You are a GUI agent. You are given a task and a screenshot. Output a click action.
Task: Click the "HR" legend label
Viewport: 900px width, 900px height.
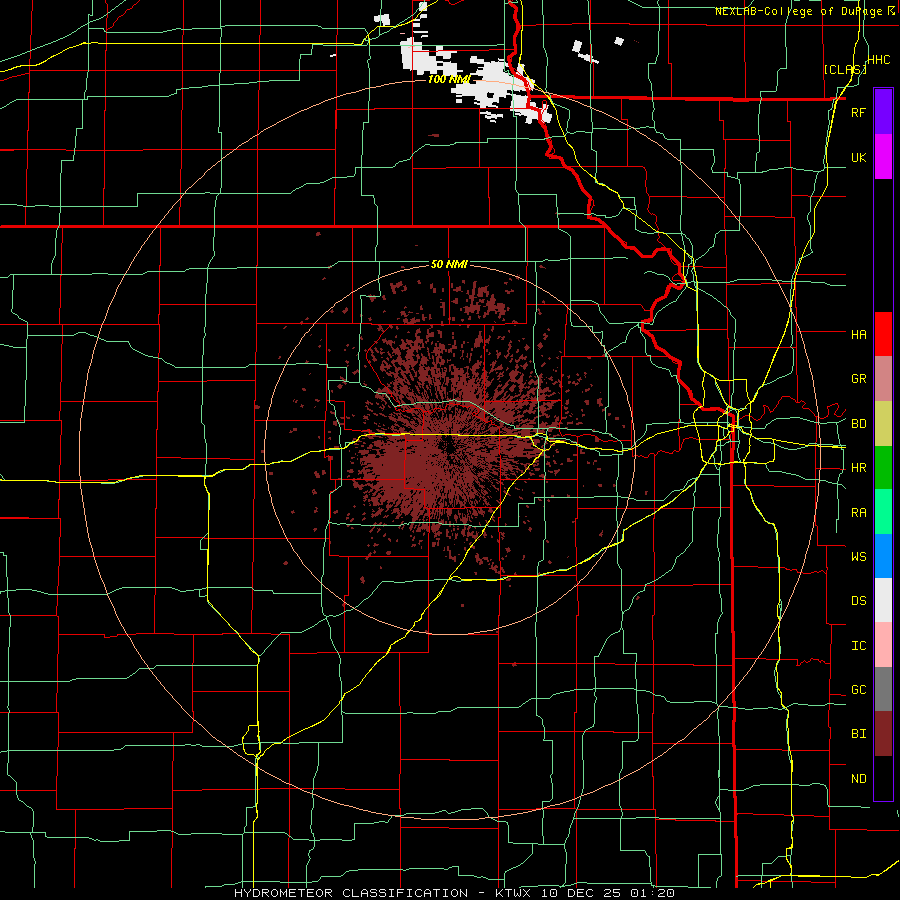(x=858, y=468)
